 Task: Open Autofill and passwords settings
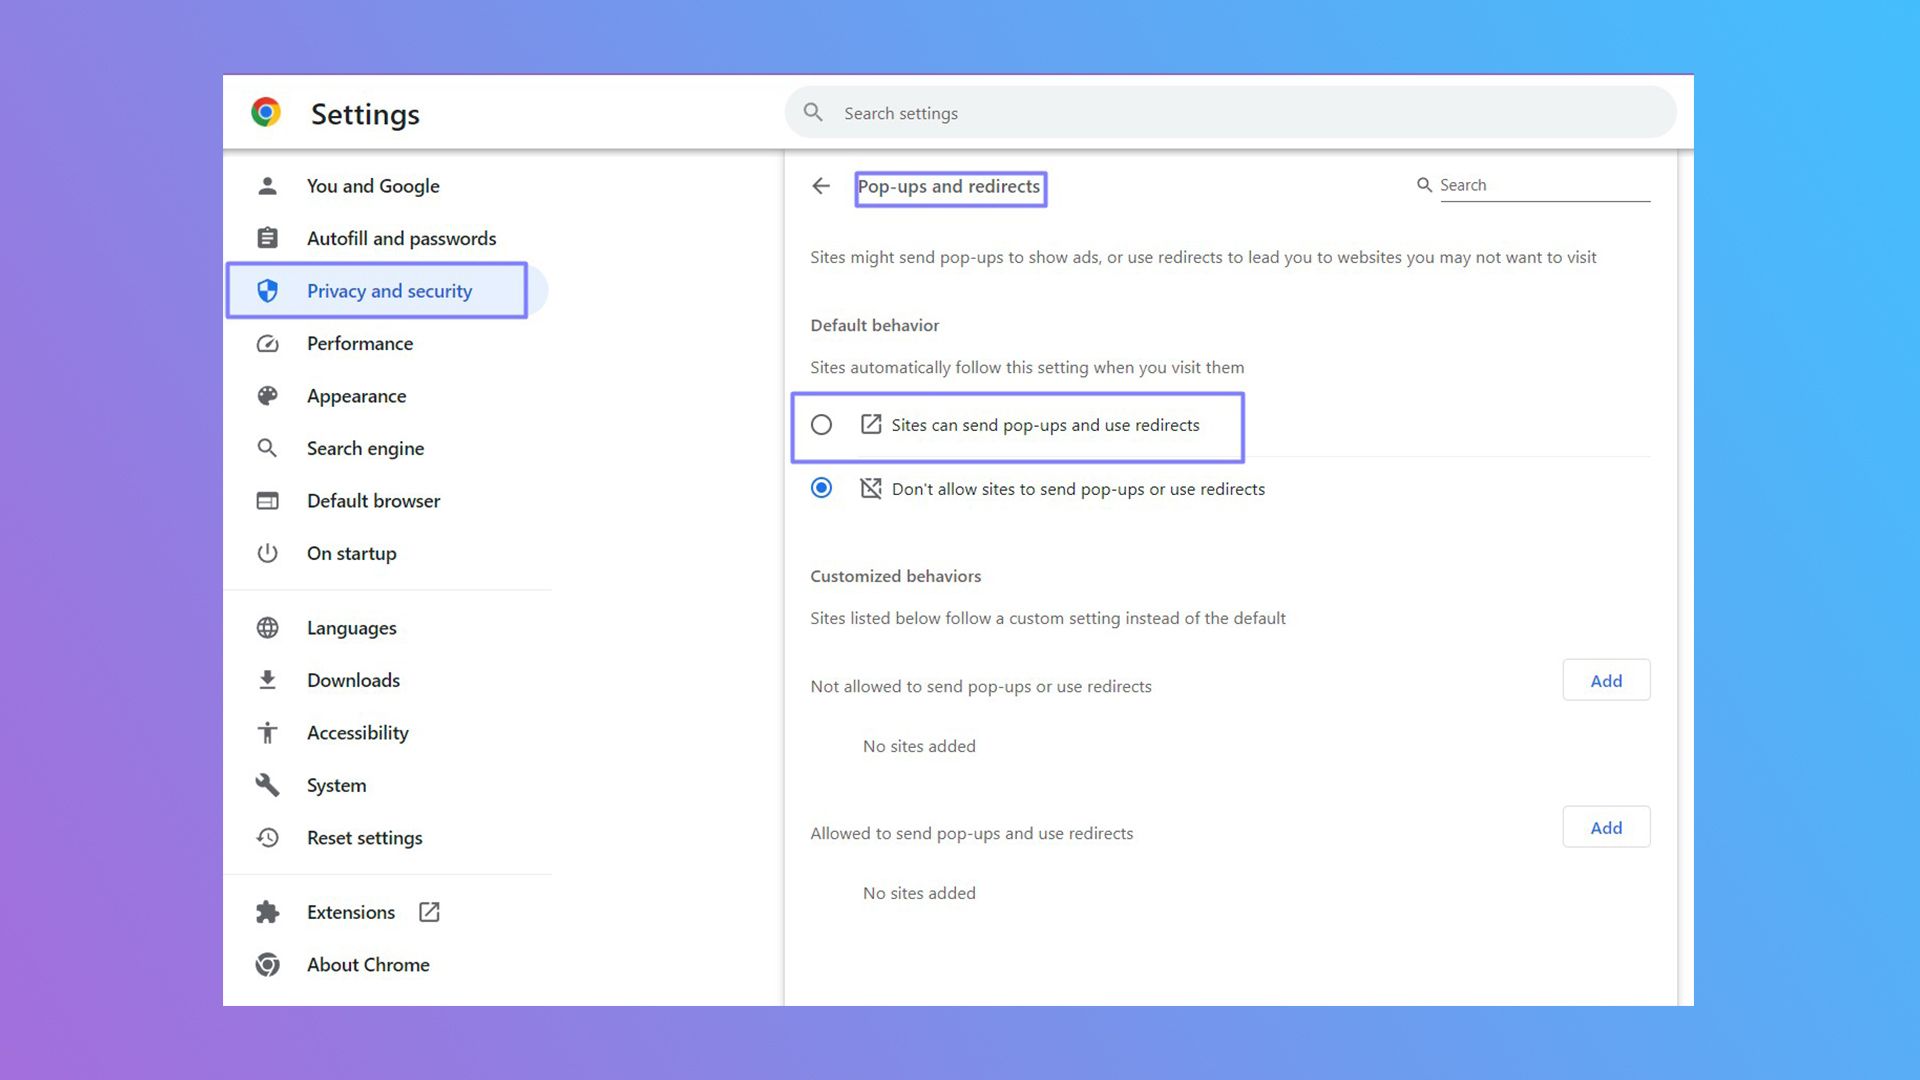[x=400, y=238]
